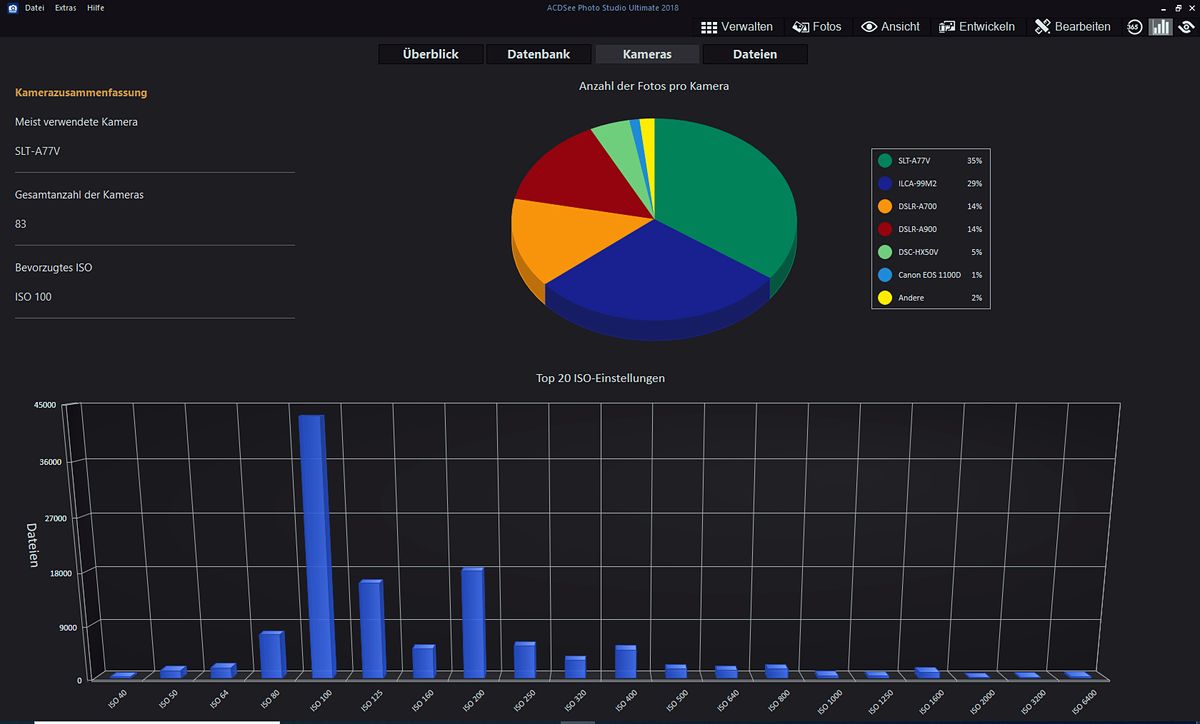Switch to Verwalten mode
This screenshot has height=724, width=1200.
coord(737,27)
